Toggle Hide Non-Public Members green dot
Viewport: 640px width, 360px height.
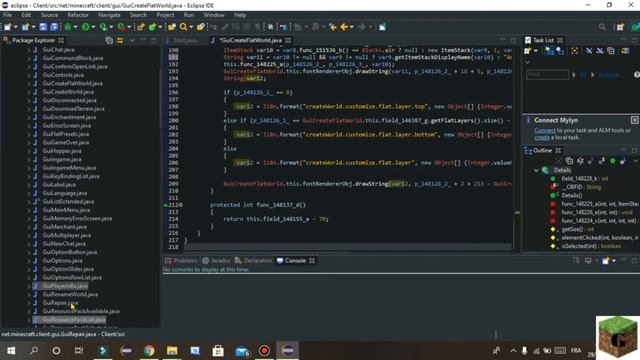pos(612,161)
